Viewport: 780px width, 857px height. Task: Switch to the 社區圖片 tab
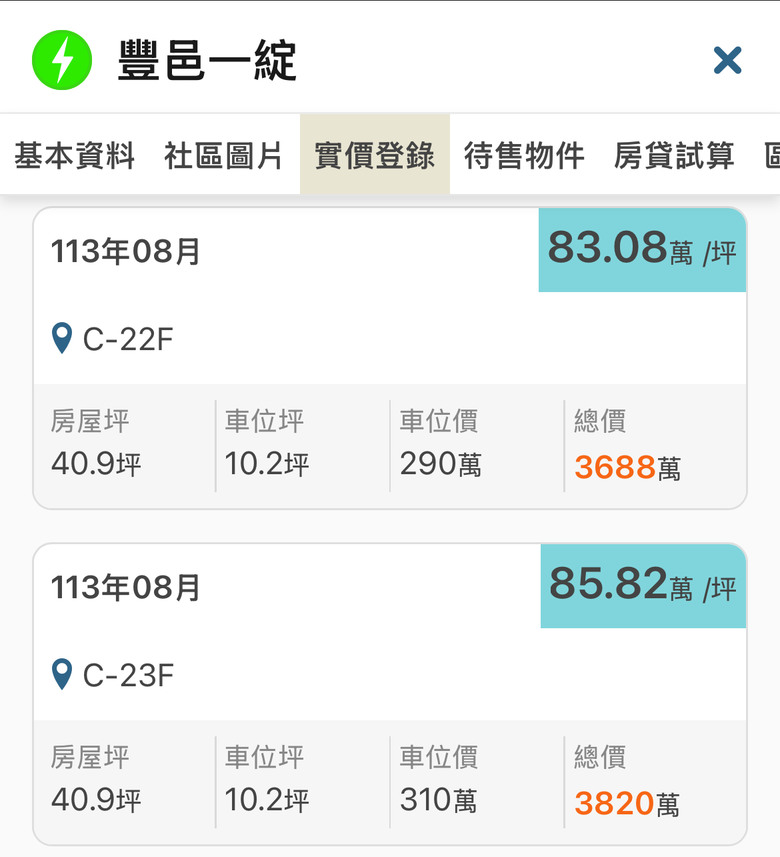(x=223, y=155)
